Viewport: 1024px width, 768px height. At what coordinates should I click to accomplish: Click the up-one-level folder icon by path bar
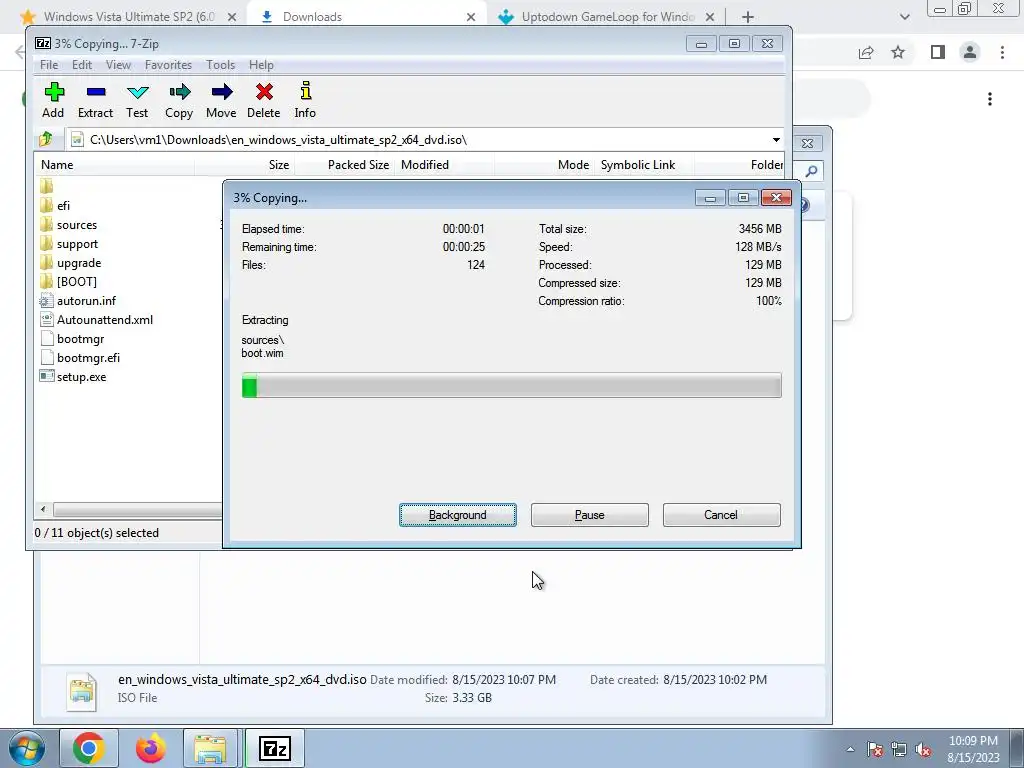point(46,139)
